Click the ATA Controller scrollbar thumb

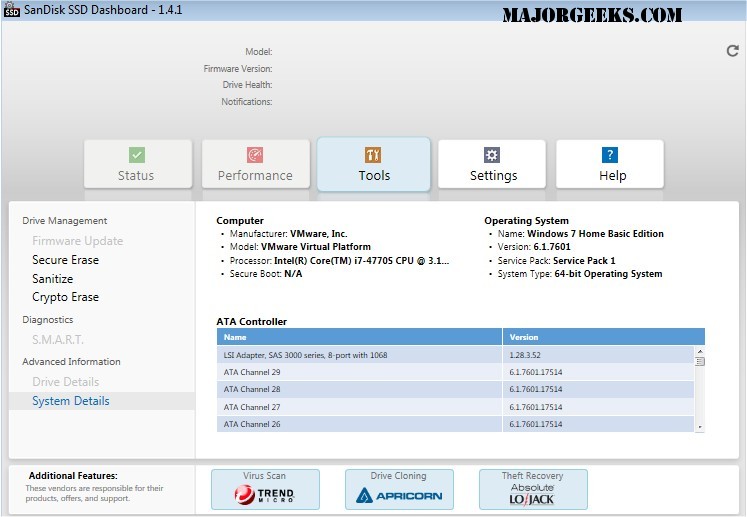pos(700,361)
